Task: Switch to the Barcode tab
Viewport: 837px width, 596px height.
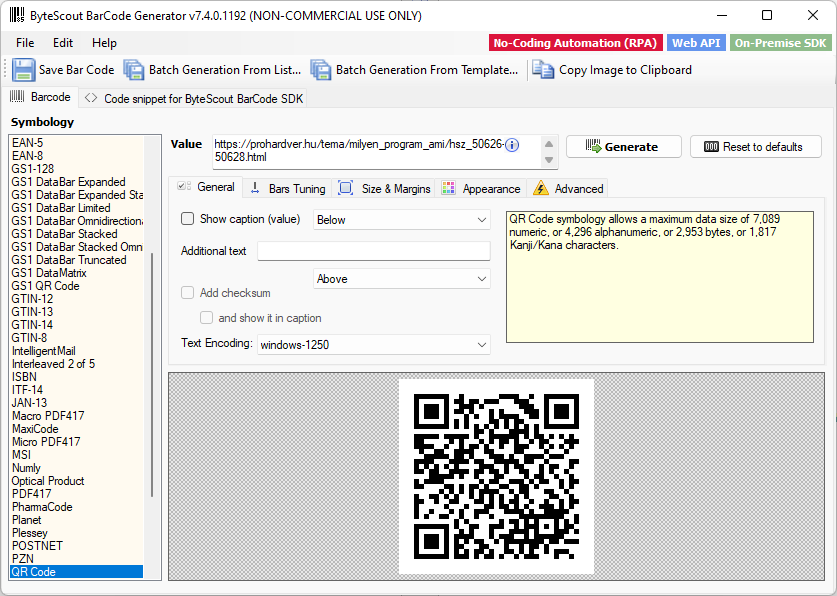Action: 41,97
